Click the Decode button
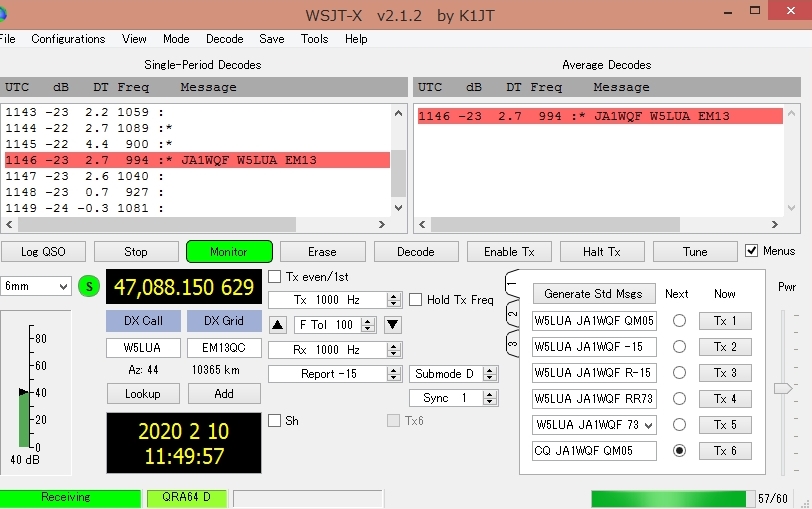This screenshot has width=812, height=509. [x=415, y=252]
